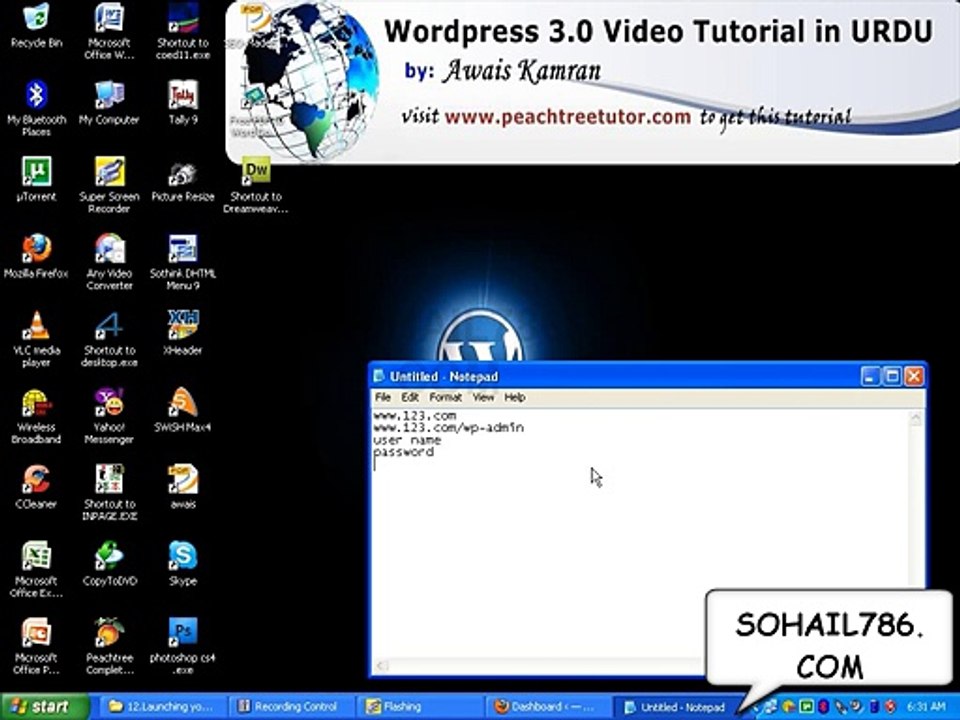The height and width of the screenshot is (720, 960).
Task: Launch the Tally 9 desktop icon
Action: coord(182,102)
